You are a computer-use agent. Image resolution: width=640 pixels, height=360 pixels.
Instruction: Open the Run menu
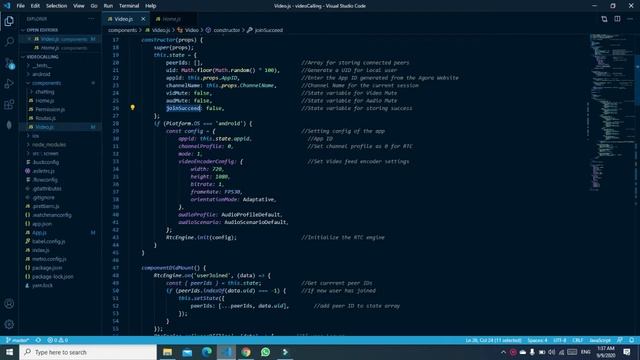pos(108,6)
